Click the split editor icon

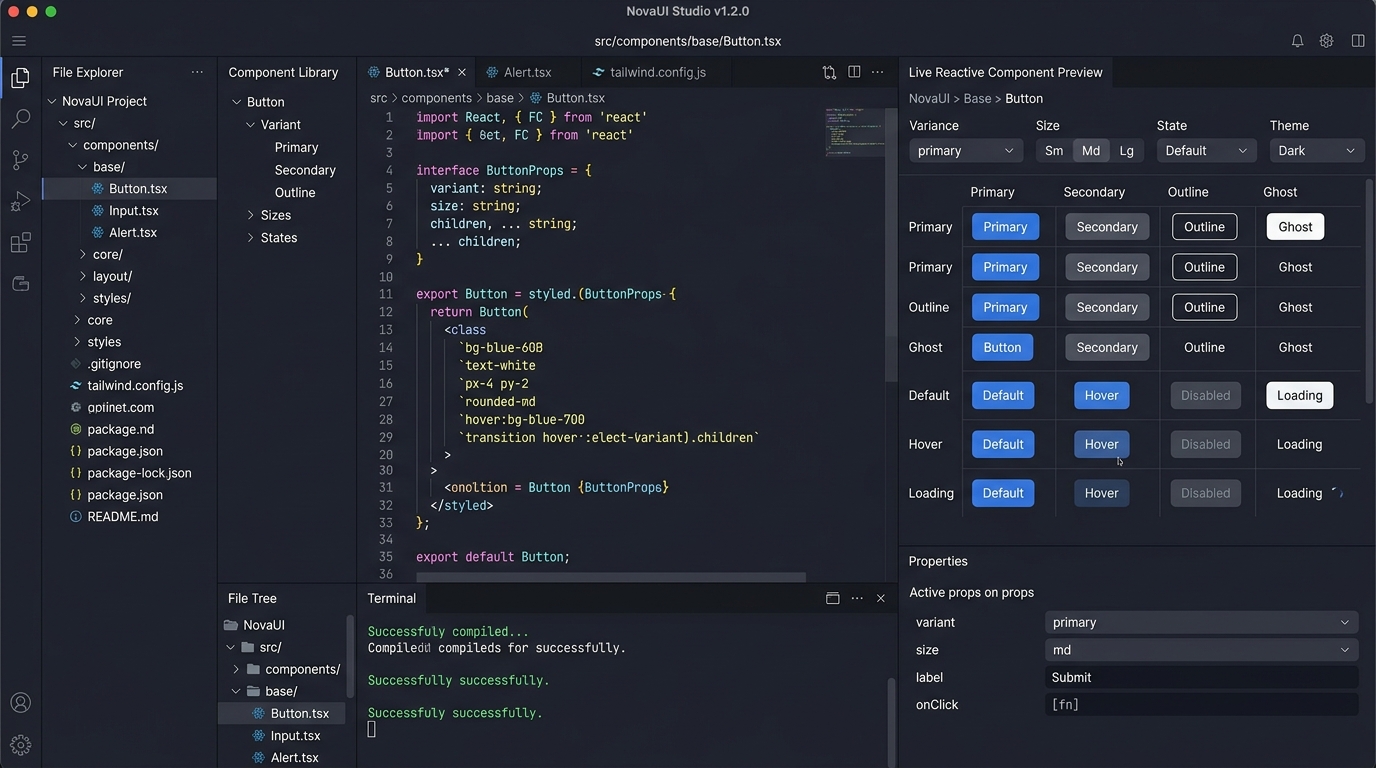[854, 72]
